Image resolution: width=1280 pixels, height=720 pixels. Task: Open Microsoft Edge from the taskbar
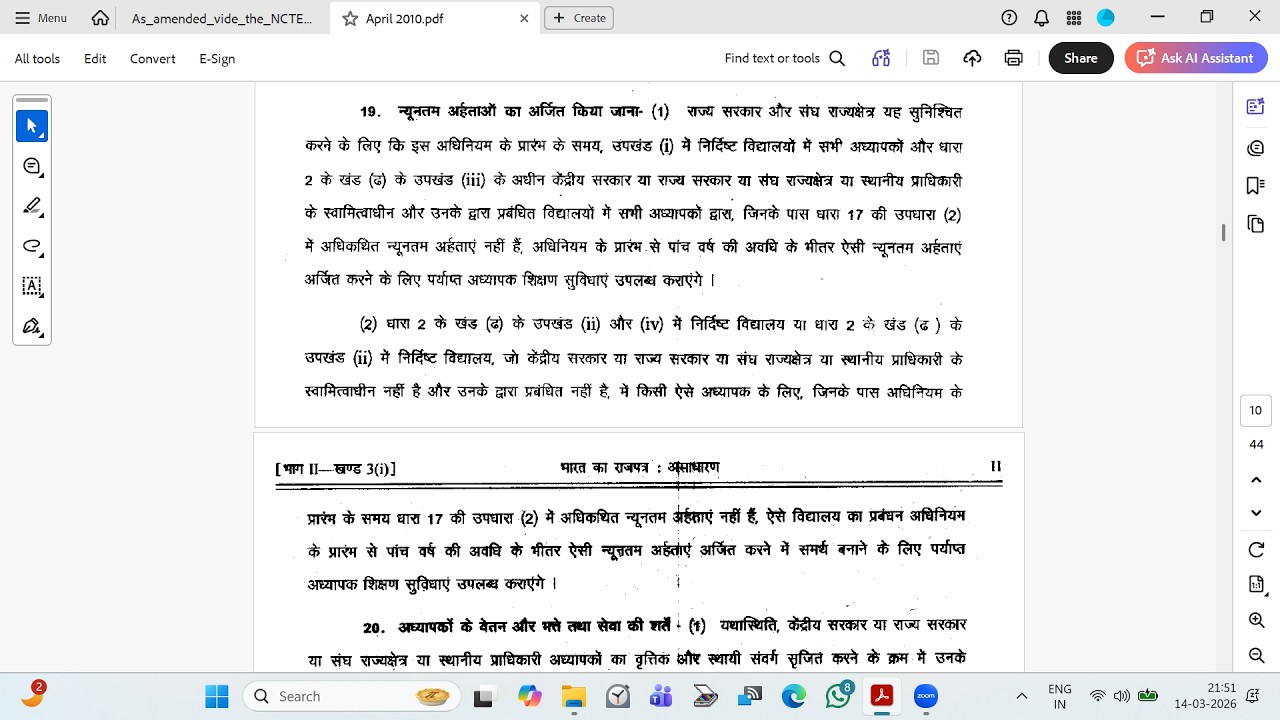793,696
